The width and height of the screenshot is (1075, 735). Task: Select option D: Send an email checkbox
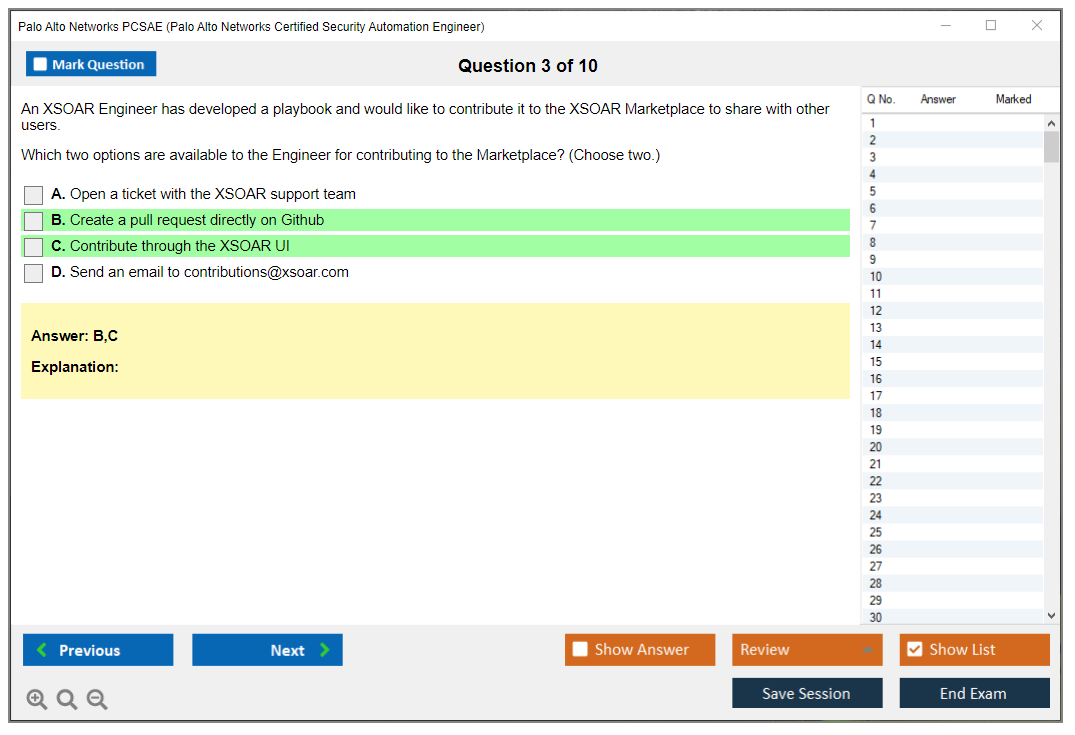tap(34, 273)
